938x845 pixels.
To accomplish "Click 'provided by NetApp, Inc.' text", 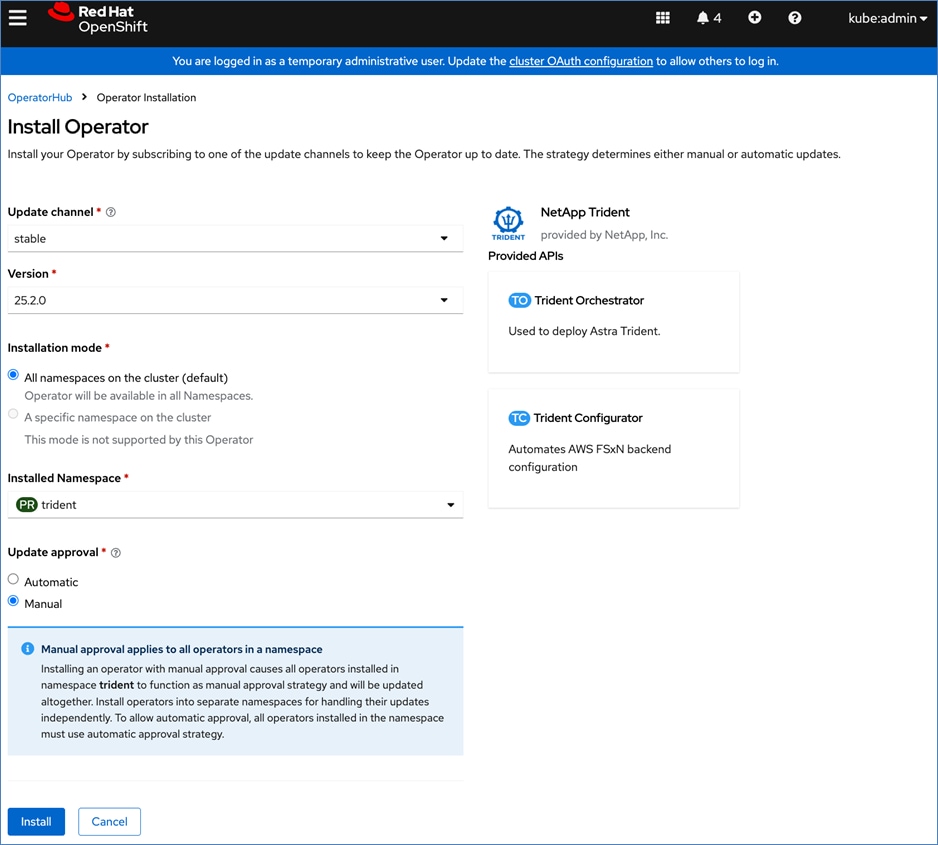I will click(x=604, y=235).
